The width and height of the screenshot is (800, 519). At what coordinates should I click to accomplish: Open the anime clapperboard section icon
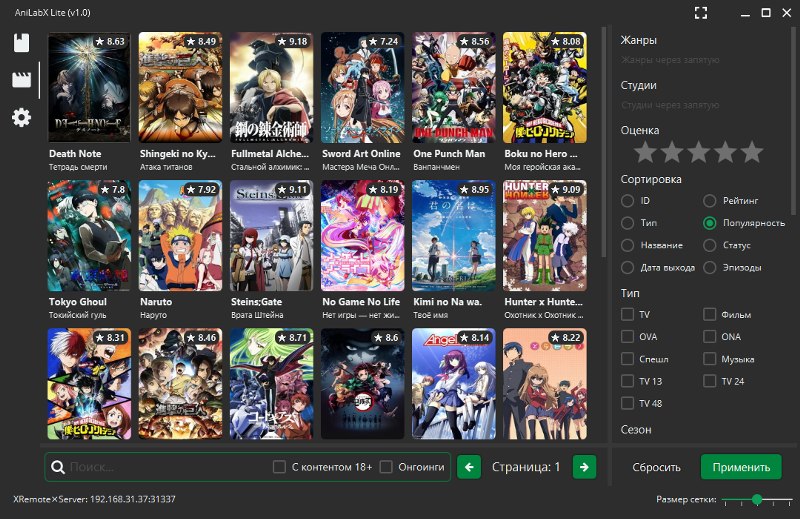(22, 80)
